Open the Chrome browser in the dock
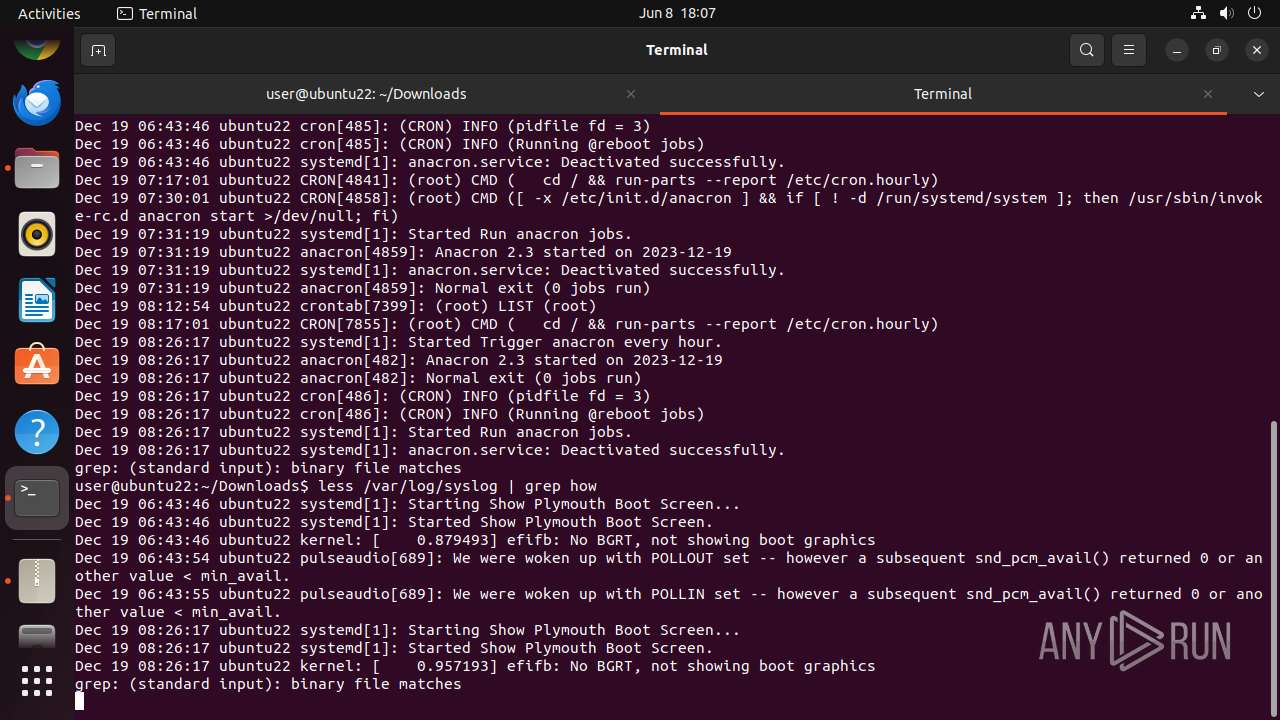This screenshot has height=720, width=1280. coord(37,46)
